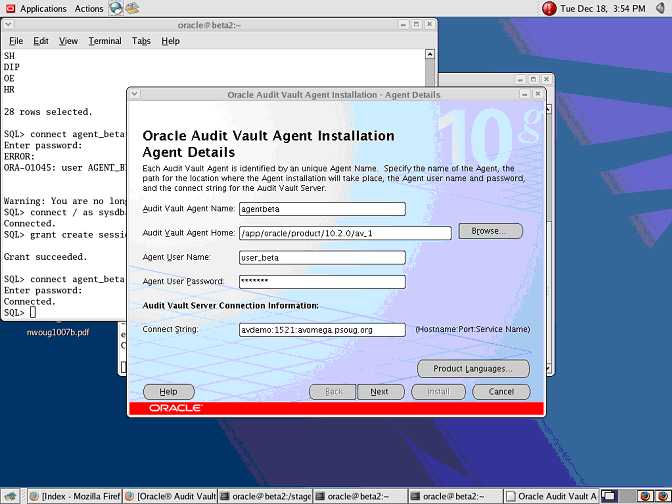Open the clock showing Tue Dec 18

click(603, 8)
